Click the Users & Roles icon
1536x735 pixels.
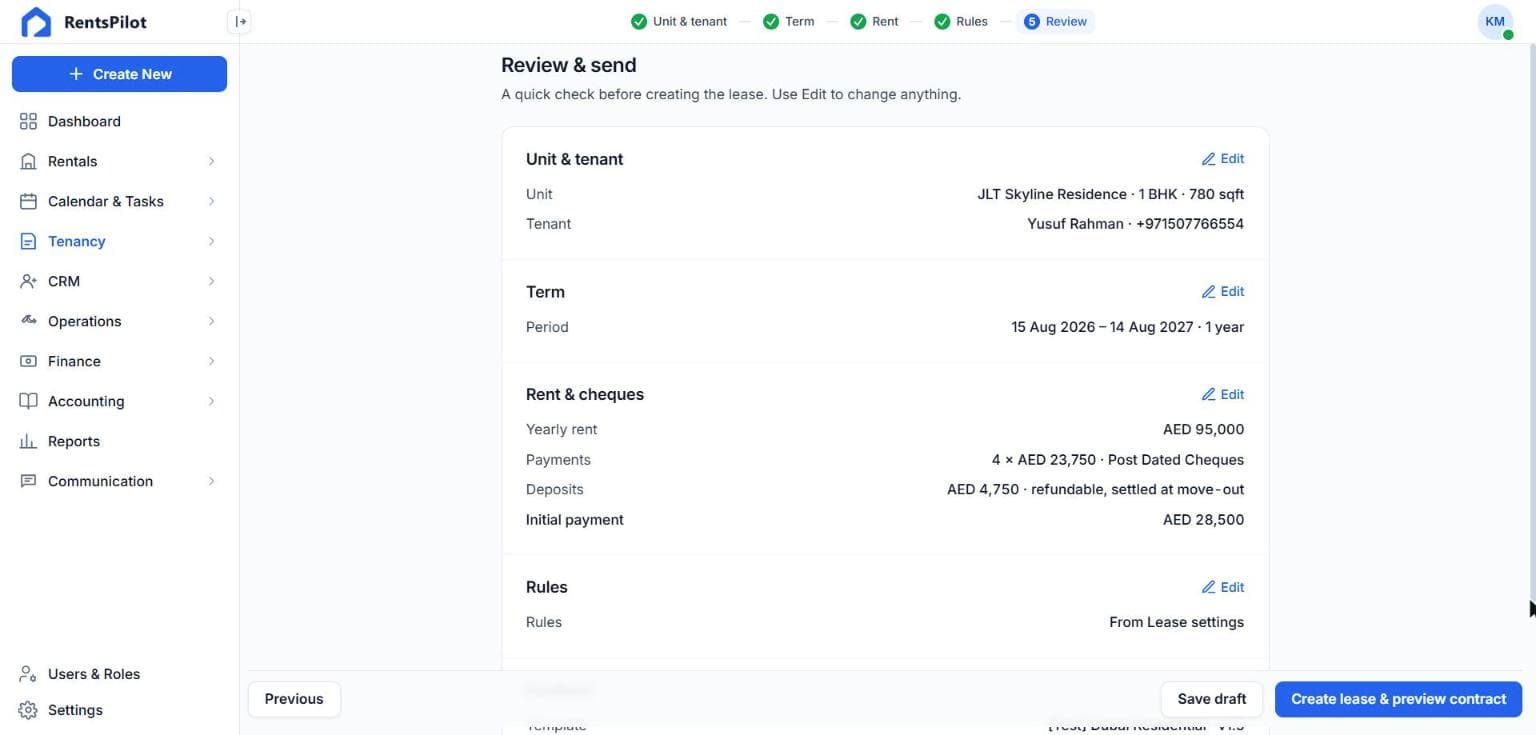pos(28,674)
